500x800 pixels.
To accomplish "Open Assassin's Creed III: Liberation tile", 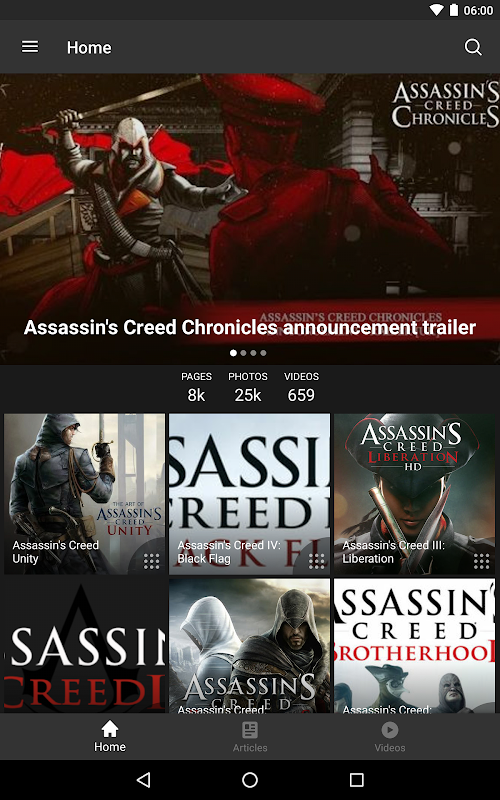I will [x=414, y=494].
